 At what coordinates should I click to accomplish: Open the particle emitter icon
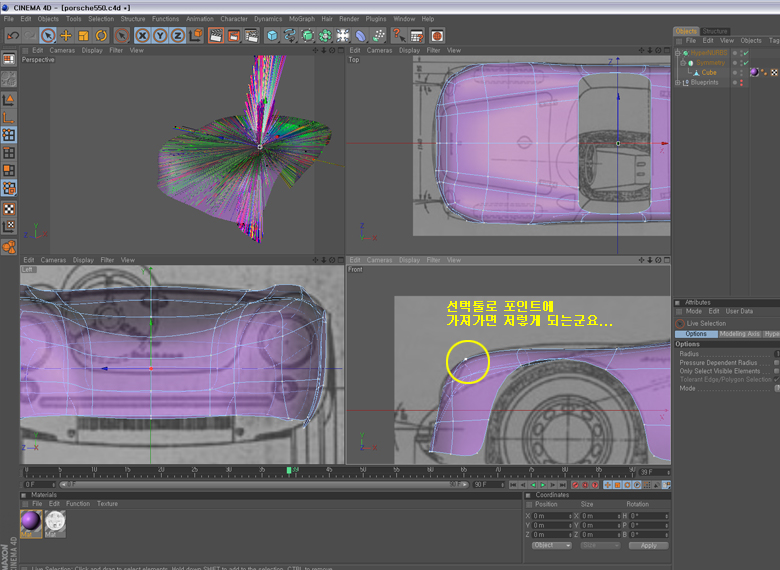[379, 36]
